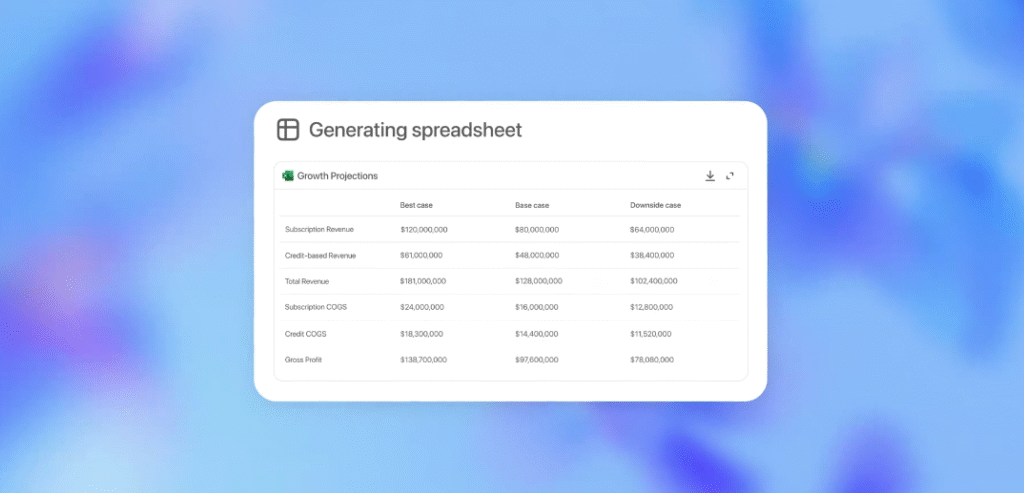Select the $16,000,000 Subscription COGS cell
The height and width of the screenshot is (493, 1024).
537,307
